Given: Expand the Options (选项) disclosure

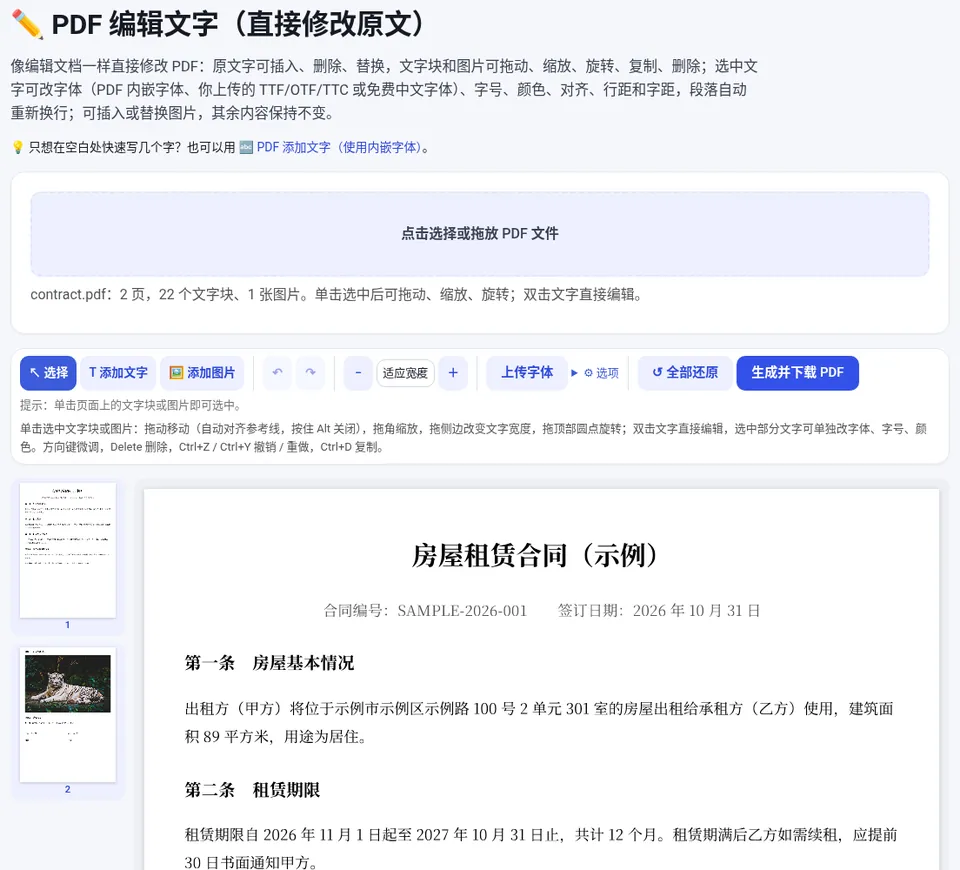Looking at the screenshot, I should pos(595,373).
